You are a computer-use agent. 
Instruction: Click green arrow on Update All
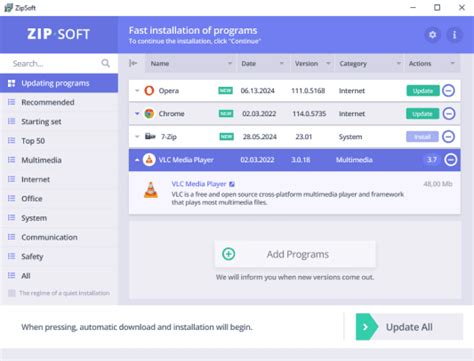point(367,327)
